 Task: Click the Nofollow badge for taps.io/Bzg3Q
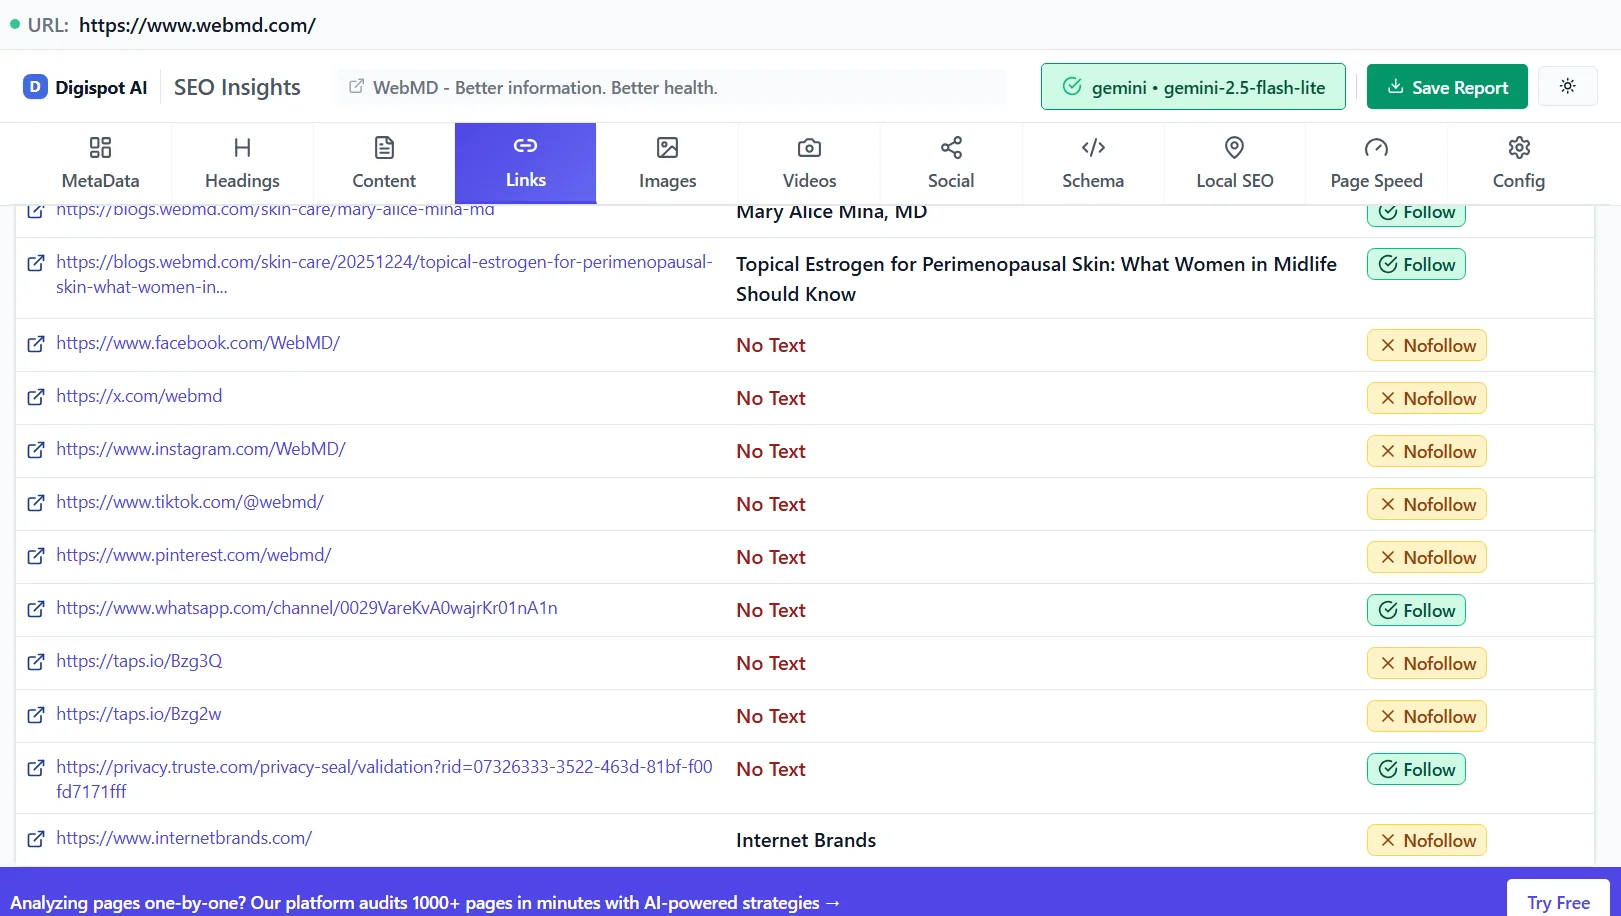coord(1427,663)
